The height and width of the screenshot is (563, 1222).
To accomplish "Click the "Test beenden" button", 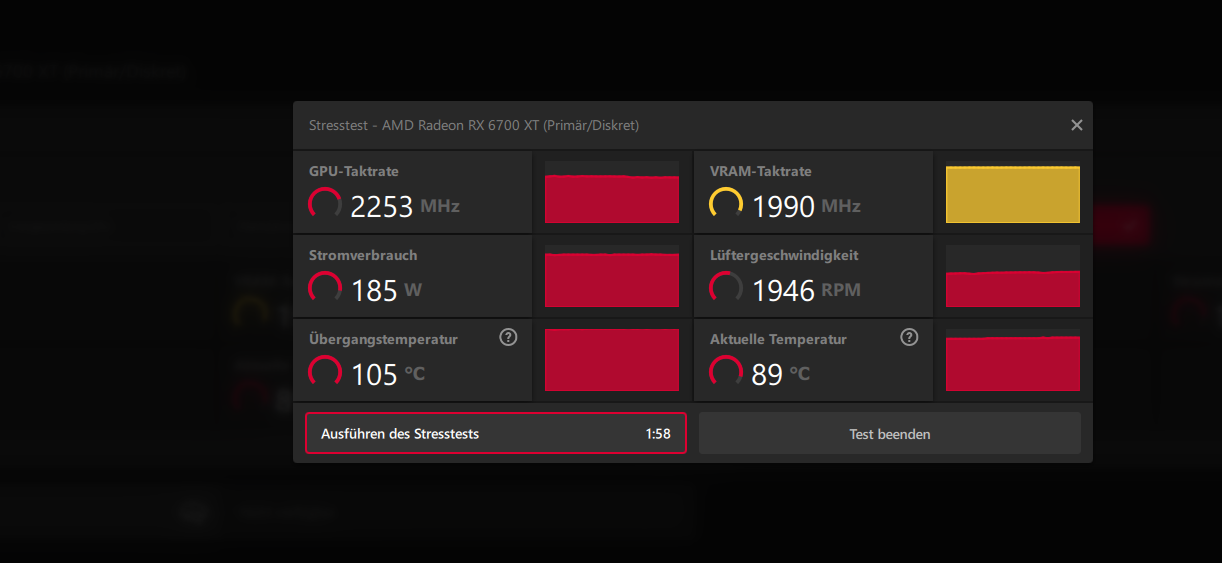I will (890, 433).
